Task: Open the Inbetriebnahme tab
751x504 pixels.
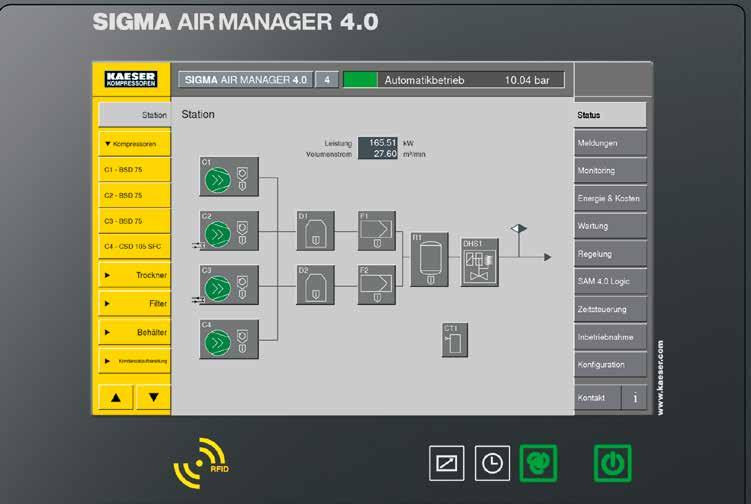Action: coord(610,337)
